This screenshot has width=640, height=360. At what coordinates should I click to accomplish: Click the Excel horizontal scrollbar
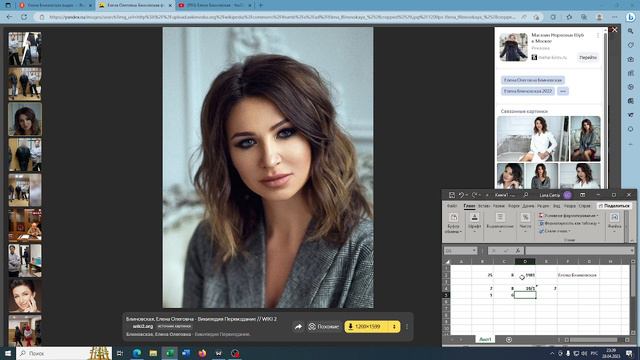tap(593, 340)
